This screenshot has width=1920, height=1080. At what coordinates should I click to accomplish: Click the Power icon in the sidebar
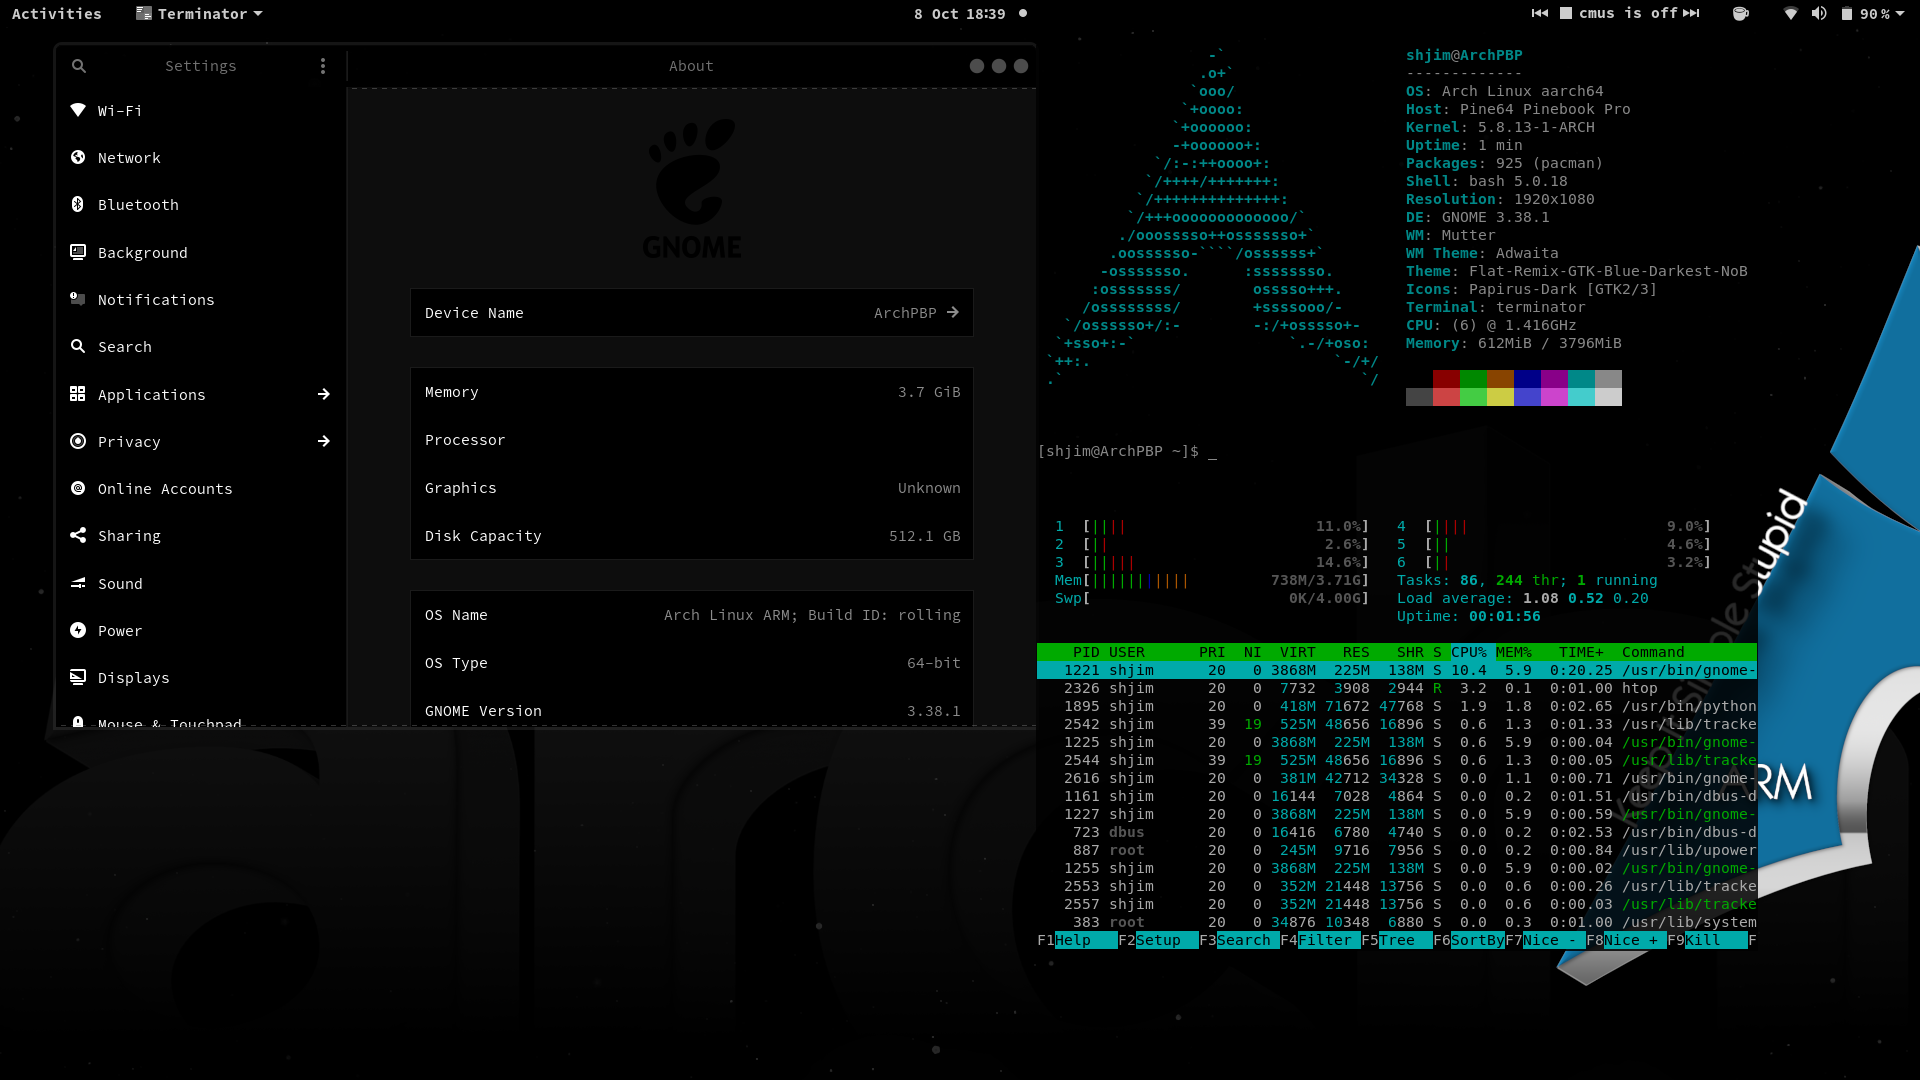(x=78, y=630)
